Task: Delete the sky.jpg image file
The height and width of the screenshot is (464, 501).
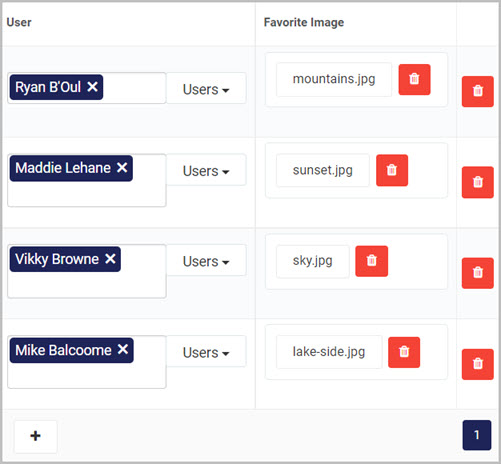Action: pyautogui.click(x=372, y=261)
